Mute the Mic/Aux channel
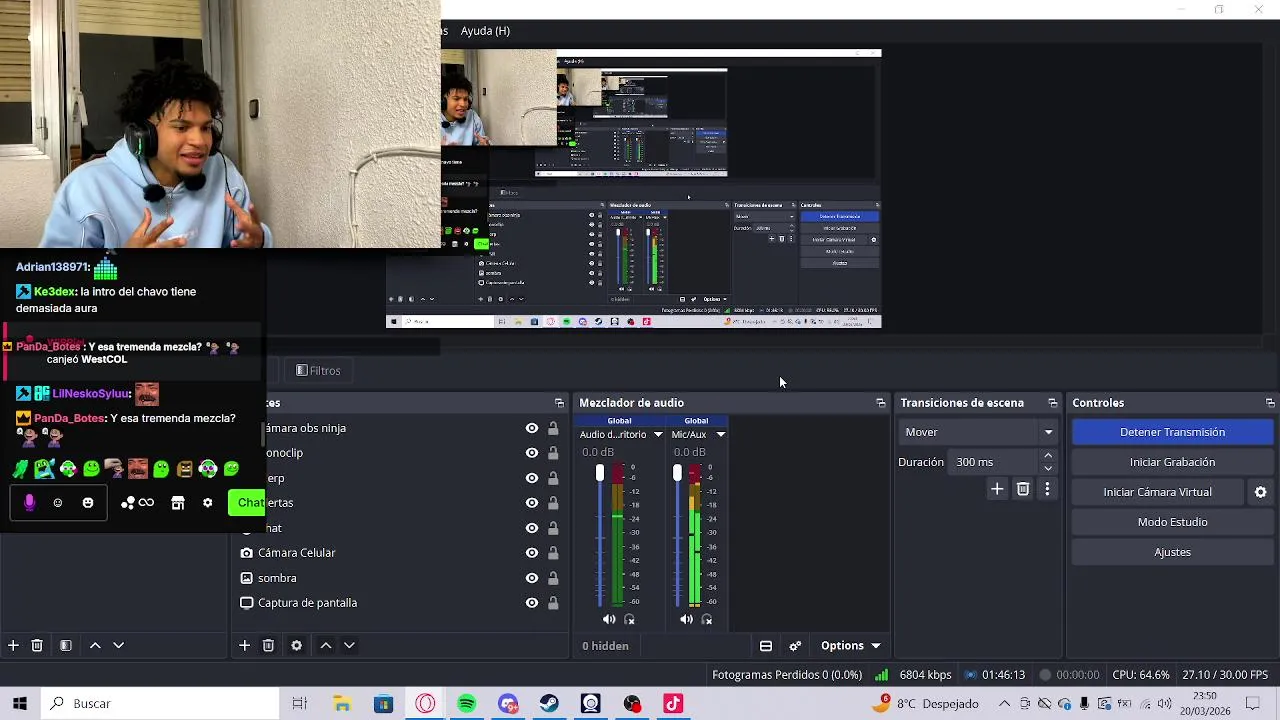1280x720 pixels. coord(686,620)
